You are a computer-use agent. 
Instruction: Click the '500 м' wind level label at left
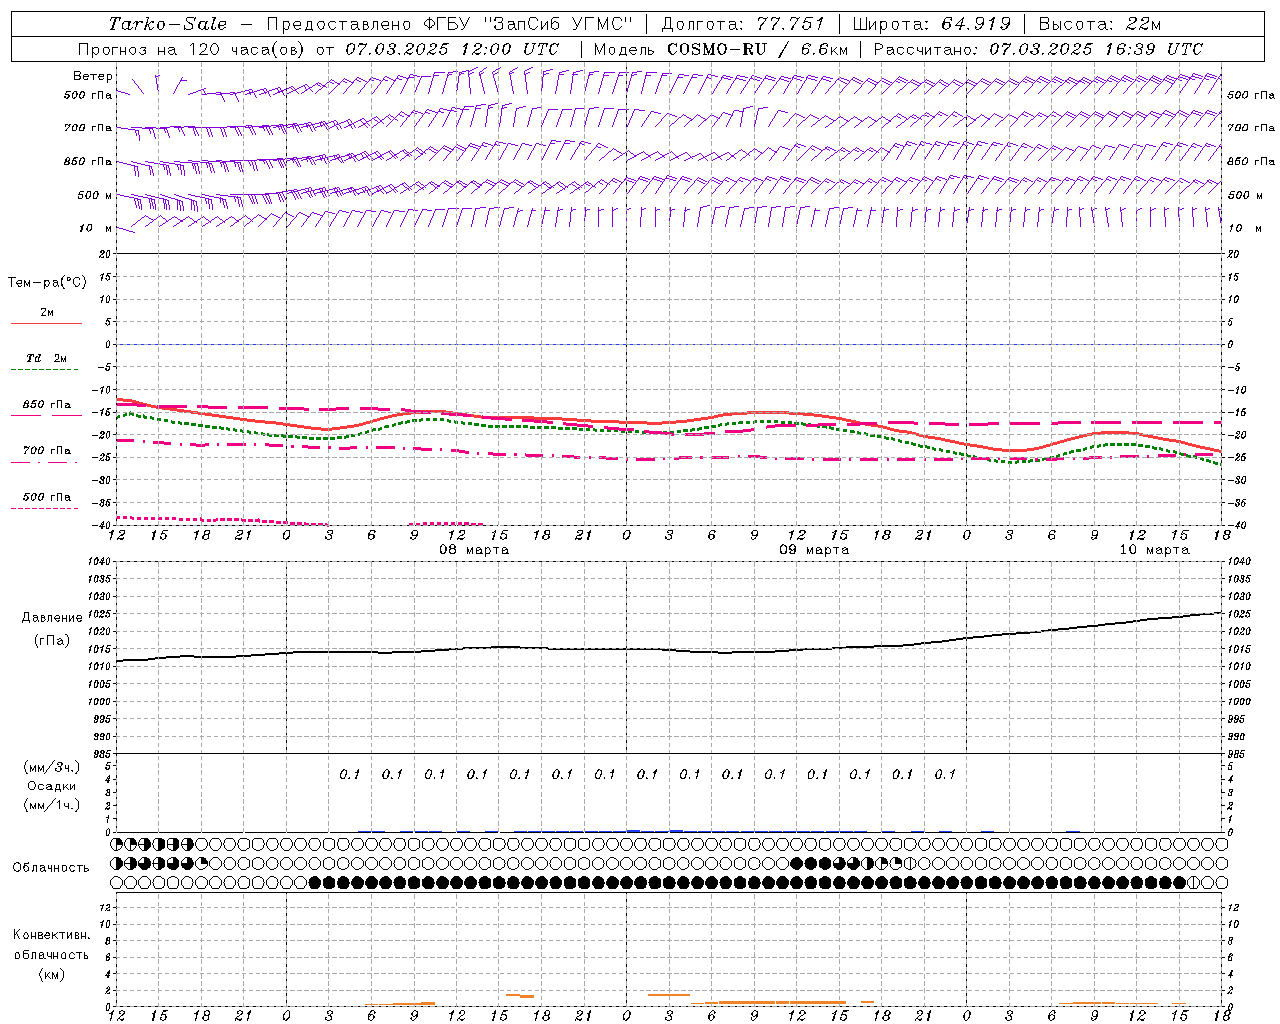[95, 195]
